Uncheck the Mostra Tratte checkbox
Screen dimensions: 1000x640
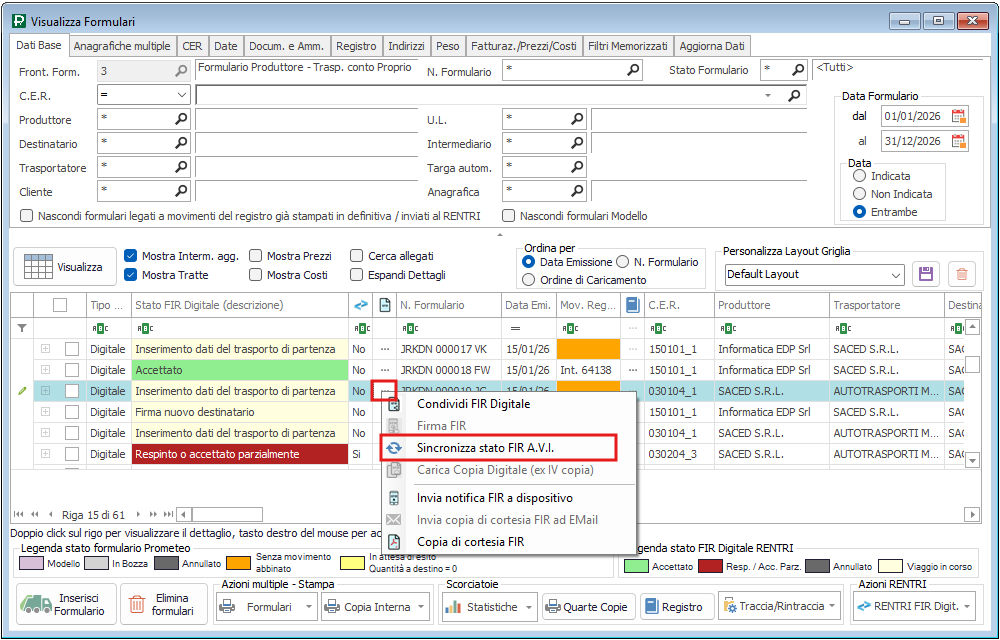point(130,275)
